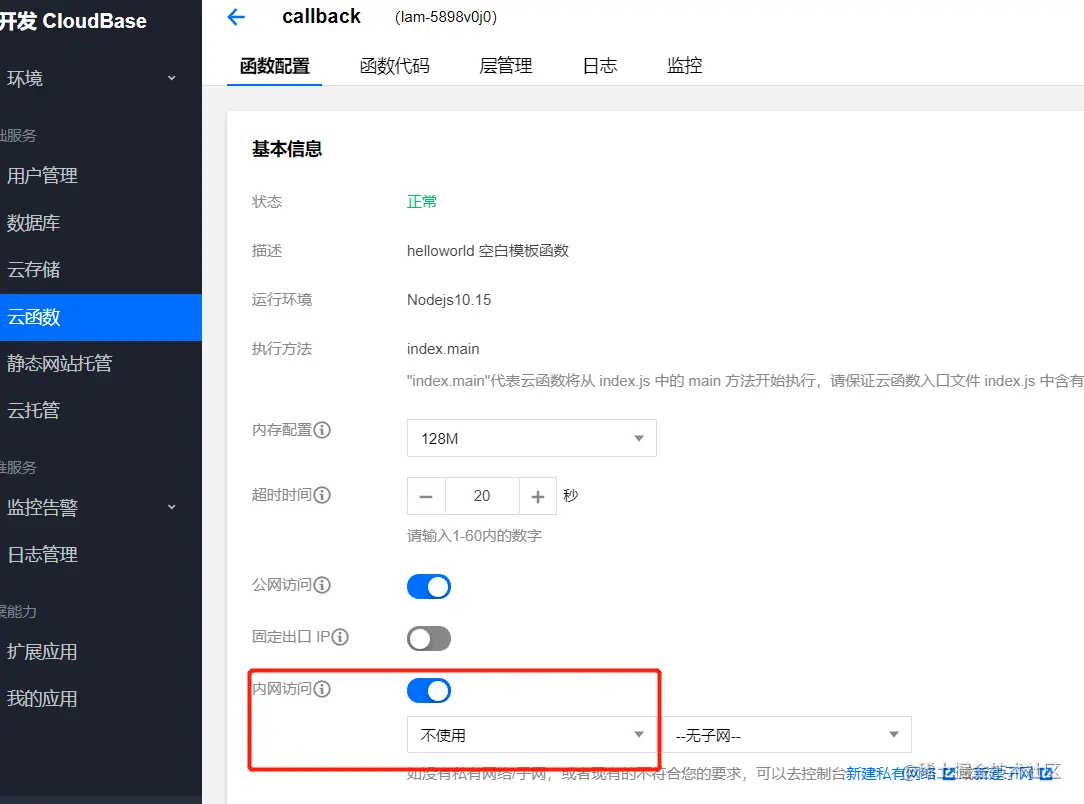
Task: Enable the 固定出口 IP switch
Action: pyautogui.click(x=429, y=638)
